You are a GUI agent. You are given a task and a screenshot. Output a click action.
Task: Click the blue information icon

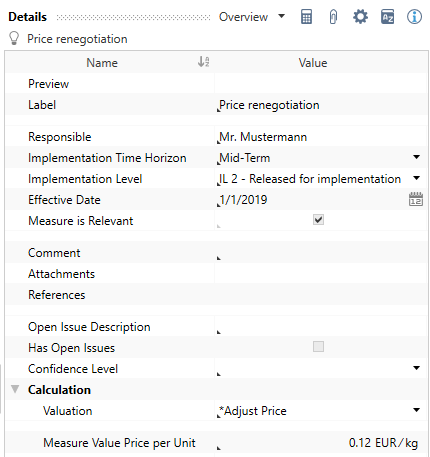(x=414, y=17)
